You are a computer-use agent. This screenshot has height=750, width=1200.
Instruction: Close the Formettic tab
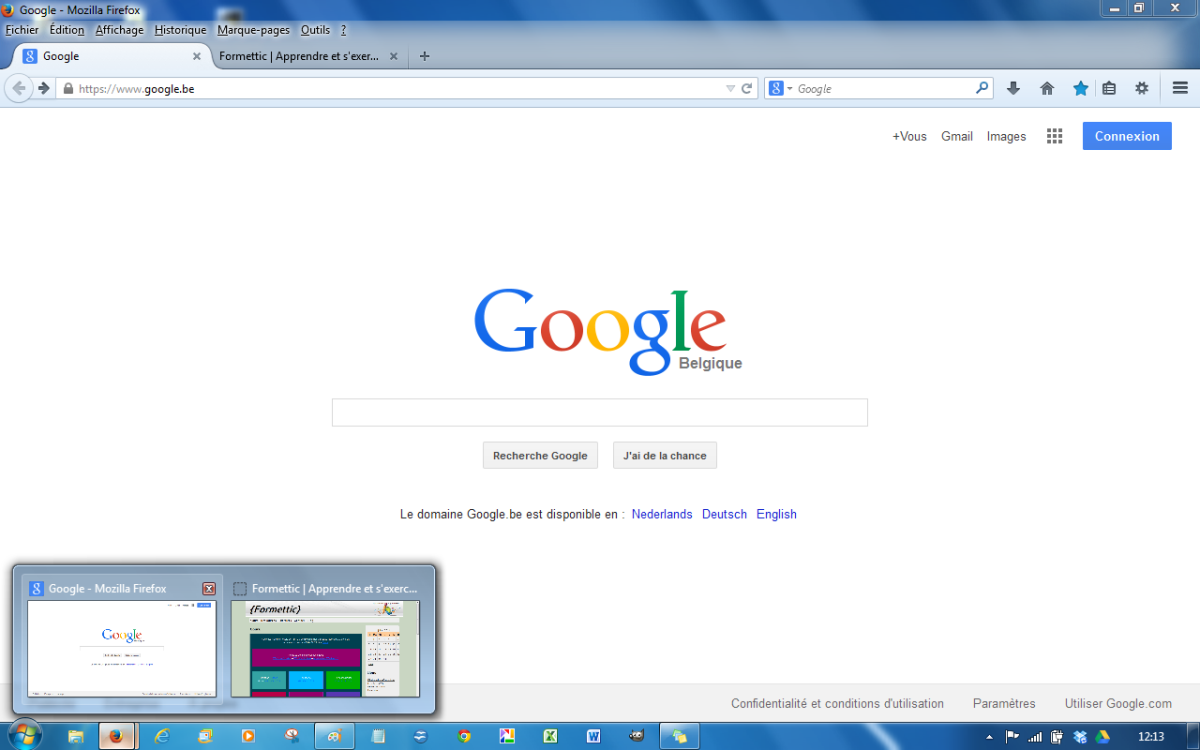click(394, 56)
